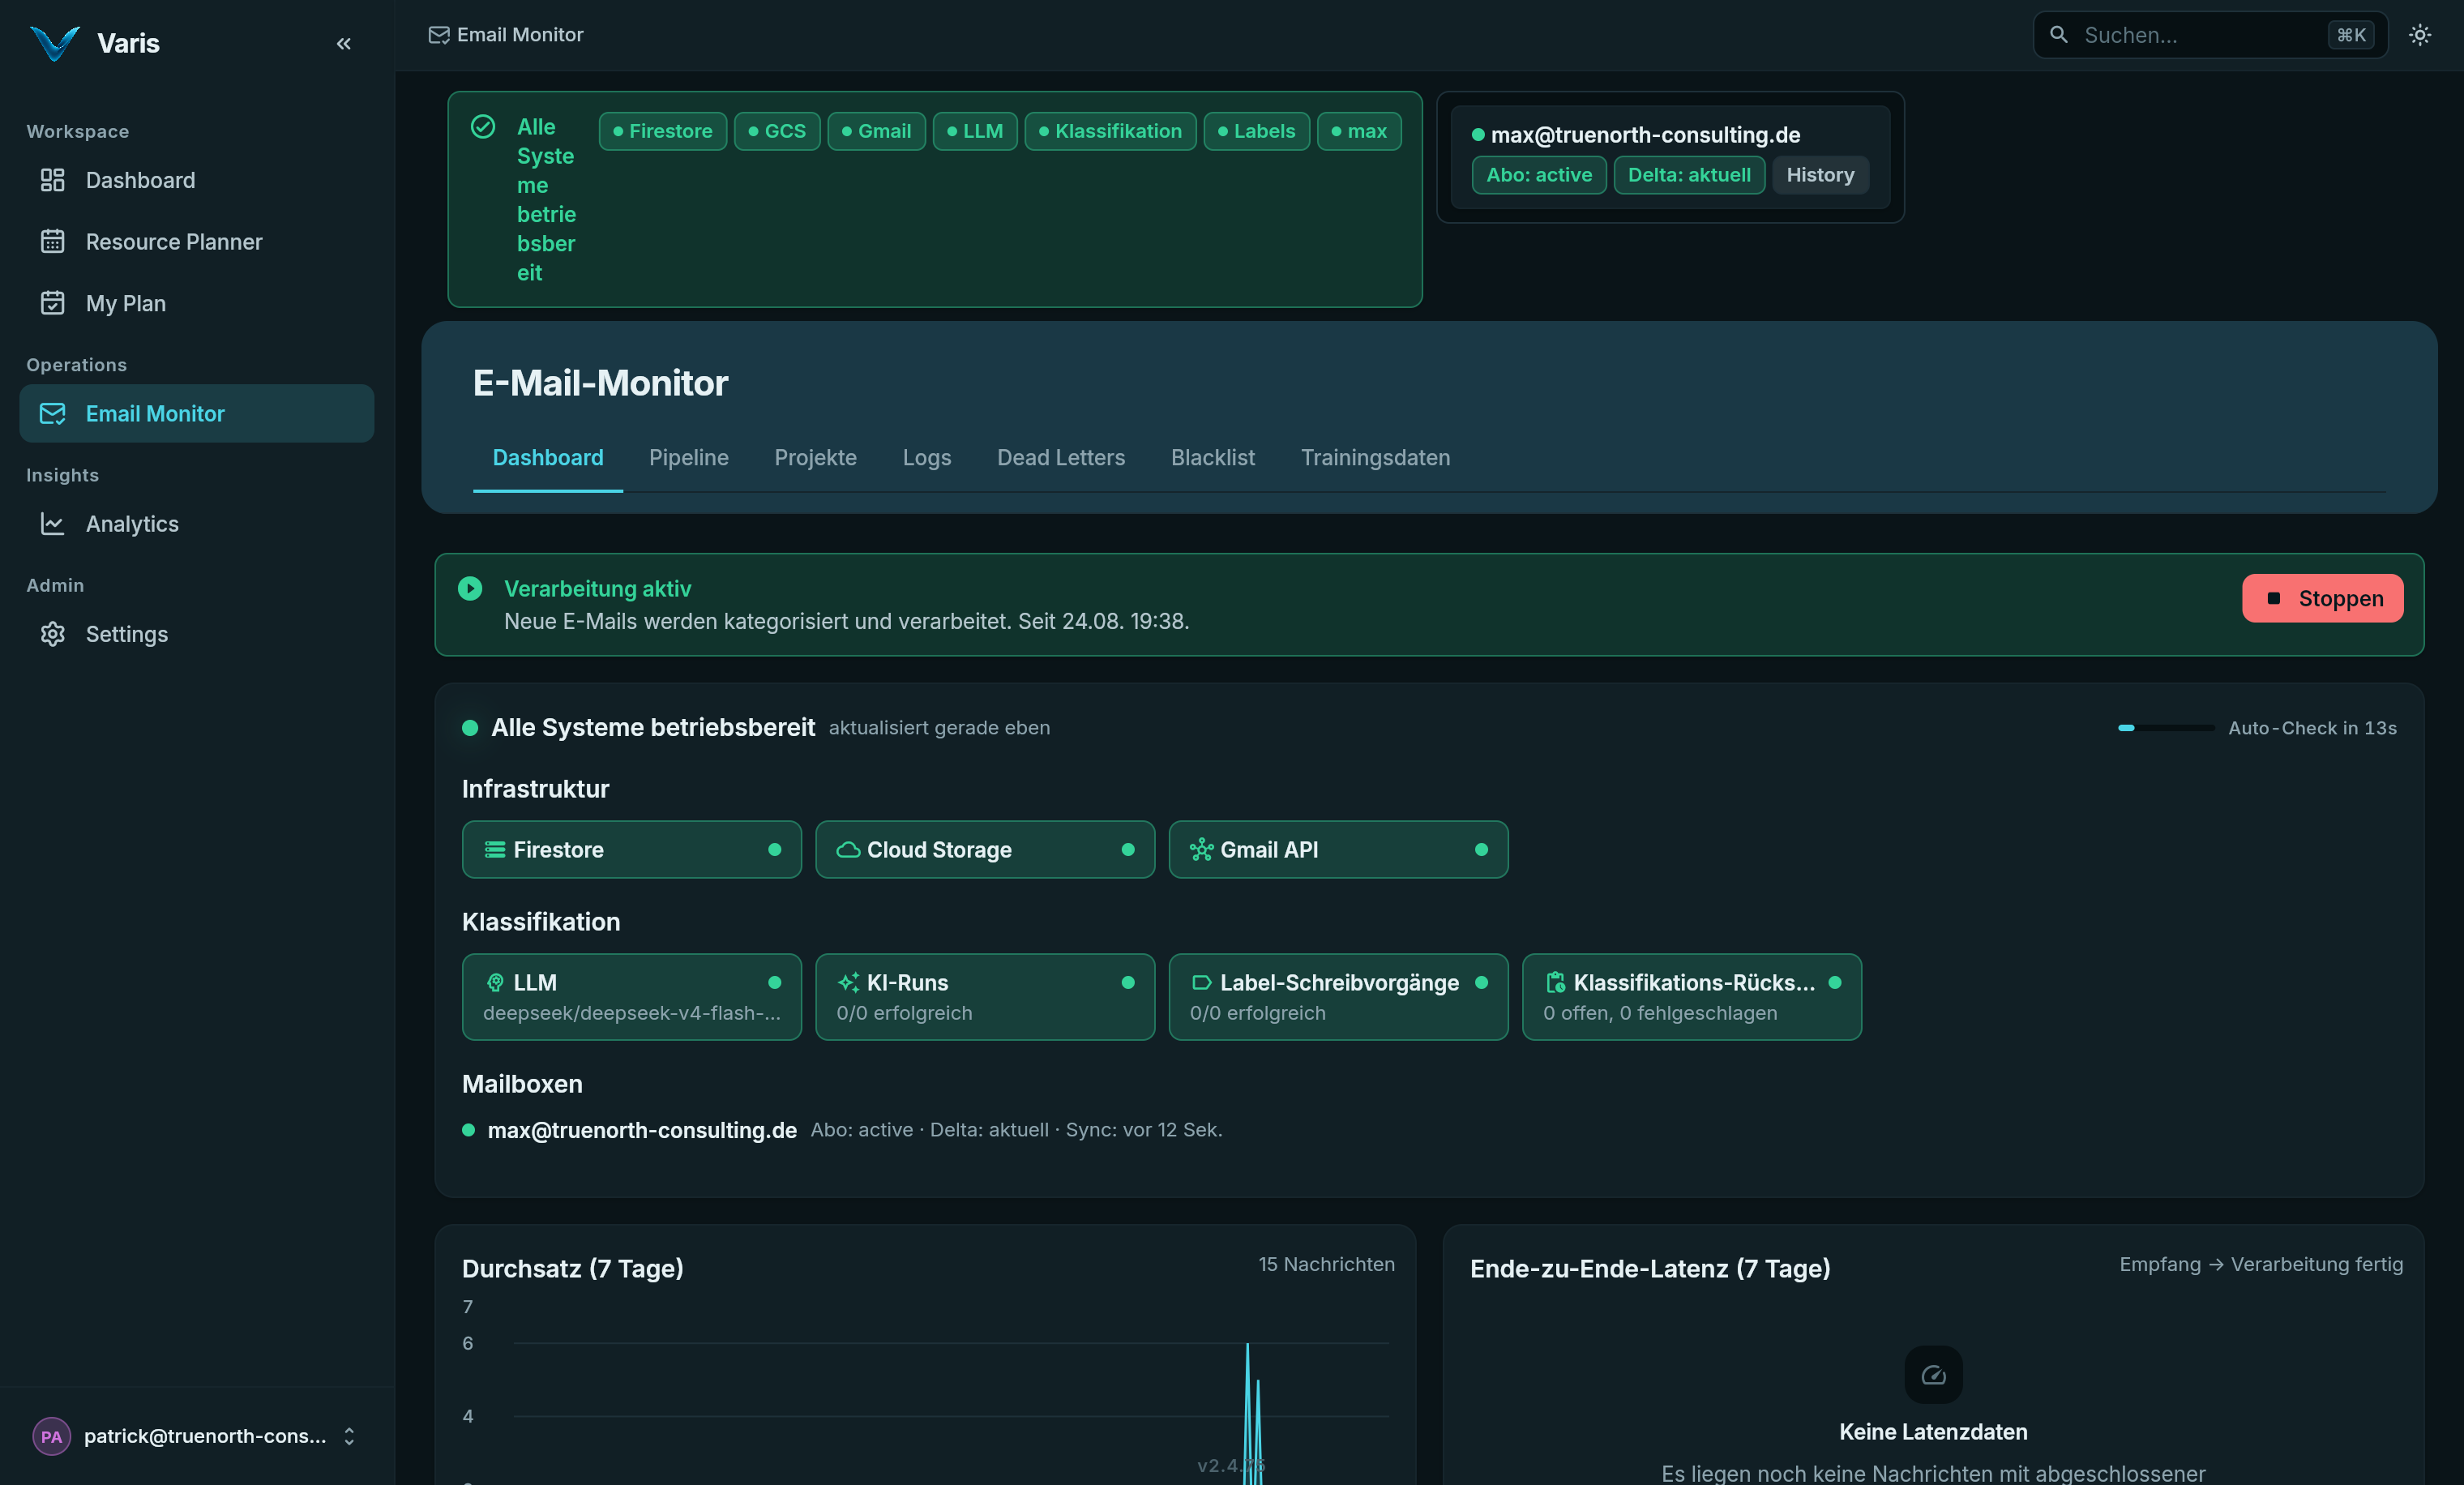Switch to the Pipeline tab
Viewport: 2464px width, 1485px height.
pyautogui.click(x=688, y=457)
